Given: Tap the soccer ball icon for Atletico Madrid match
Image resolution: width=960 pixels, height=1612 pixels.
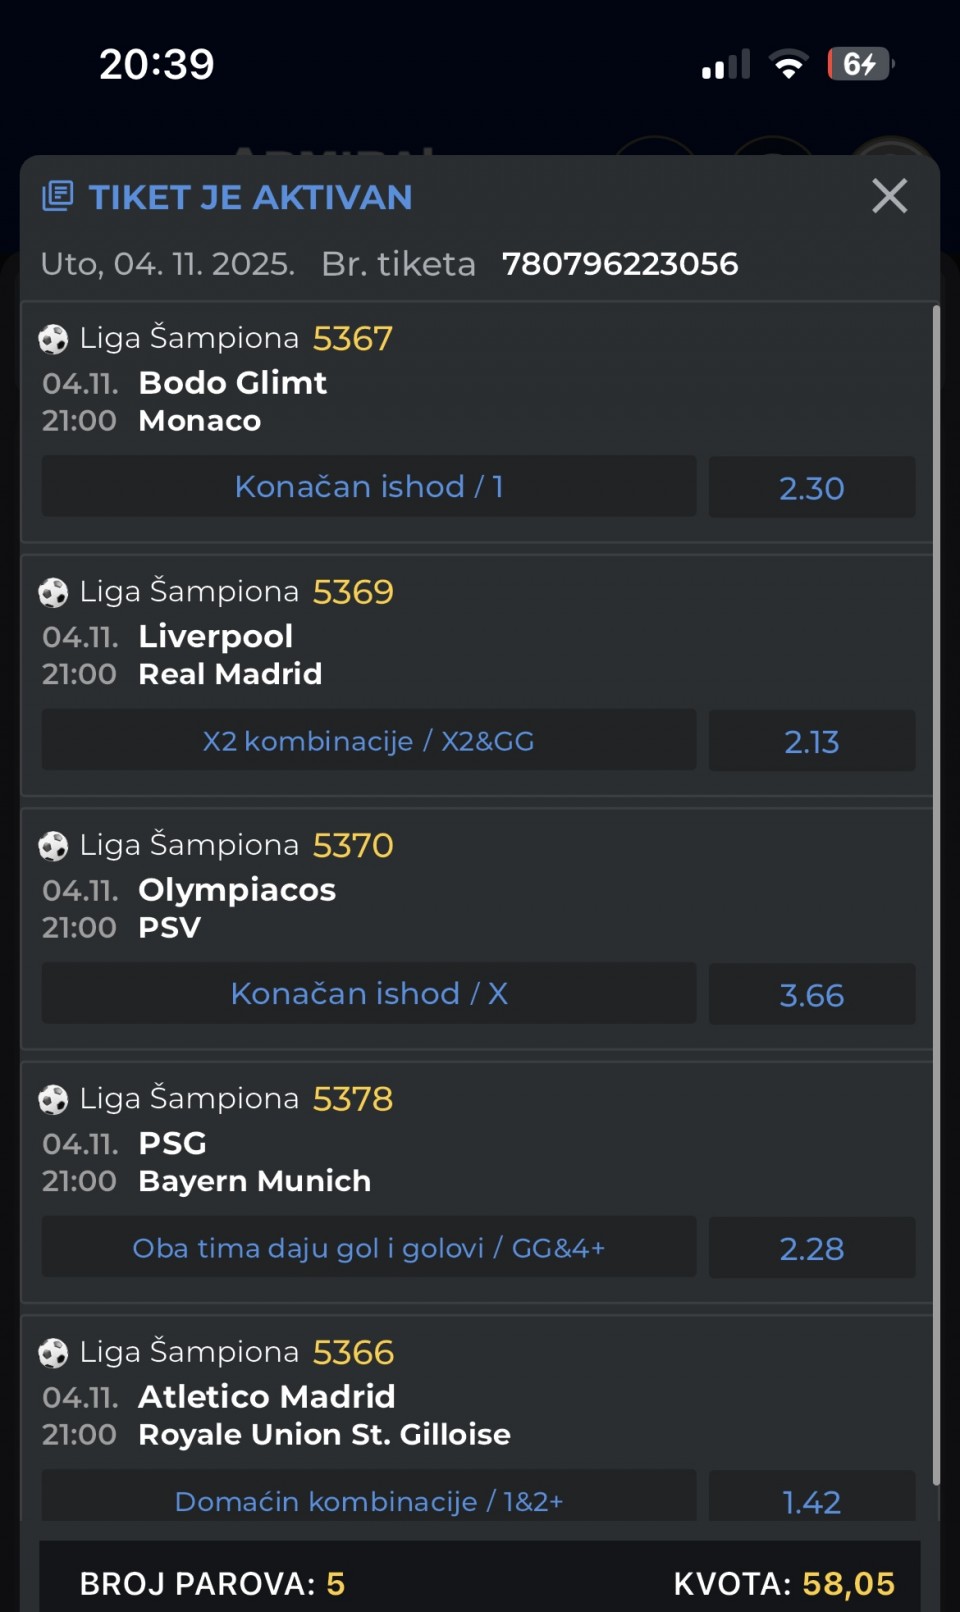Looking at the screenshot, I should (x=53, y=1353).
